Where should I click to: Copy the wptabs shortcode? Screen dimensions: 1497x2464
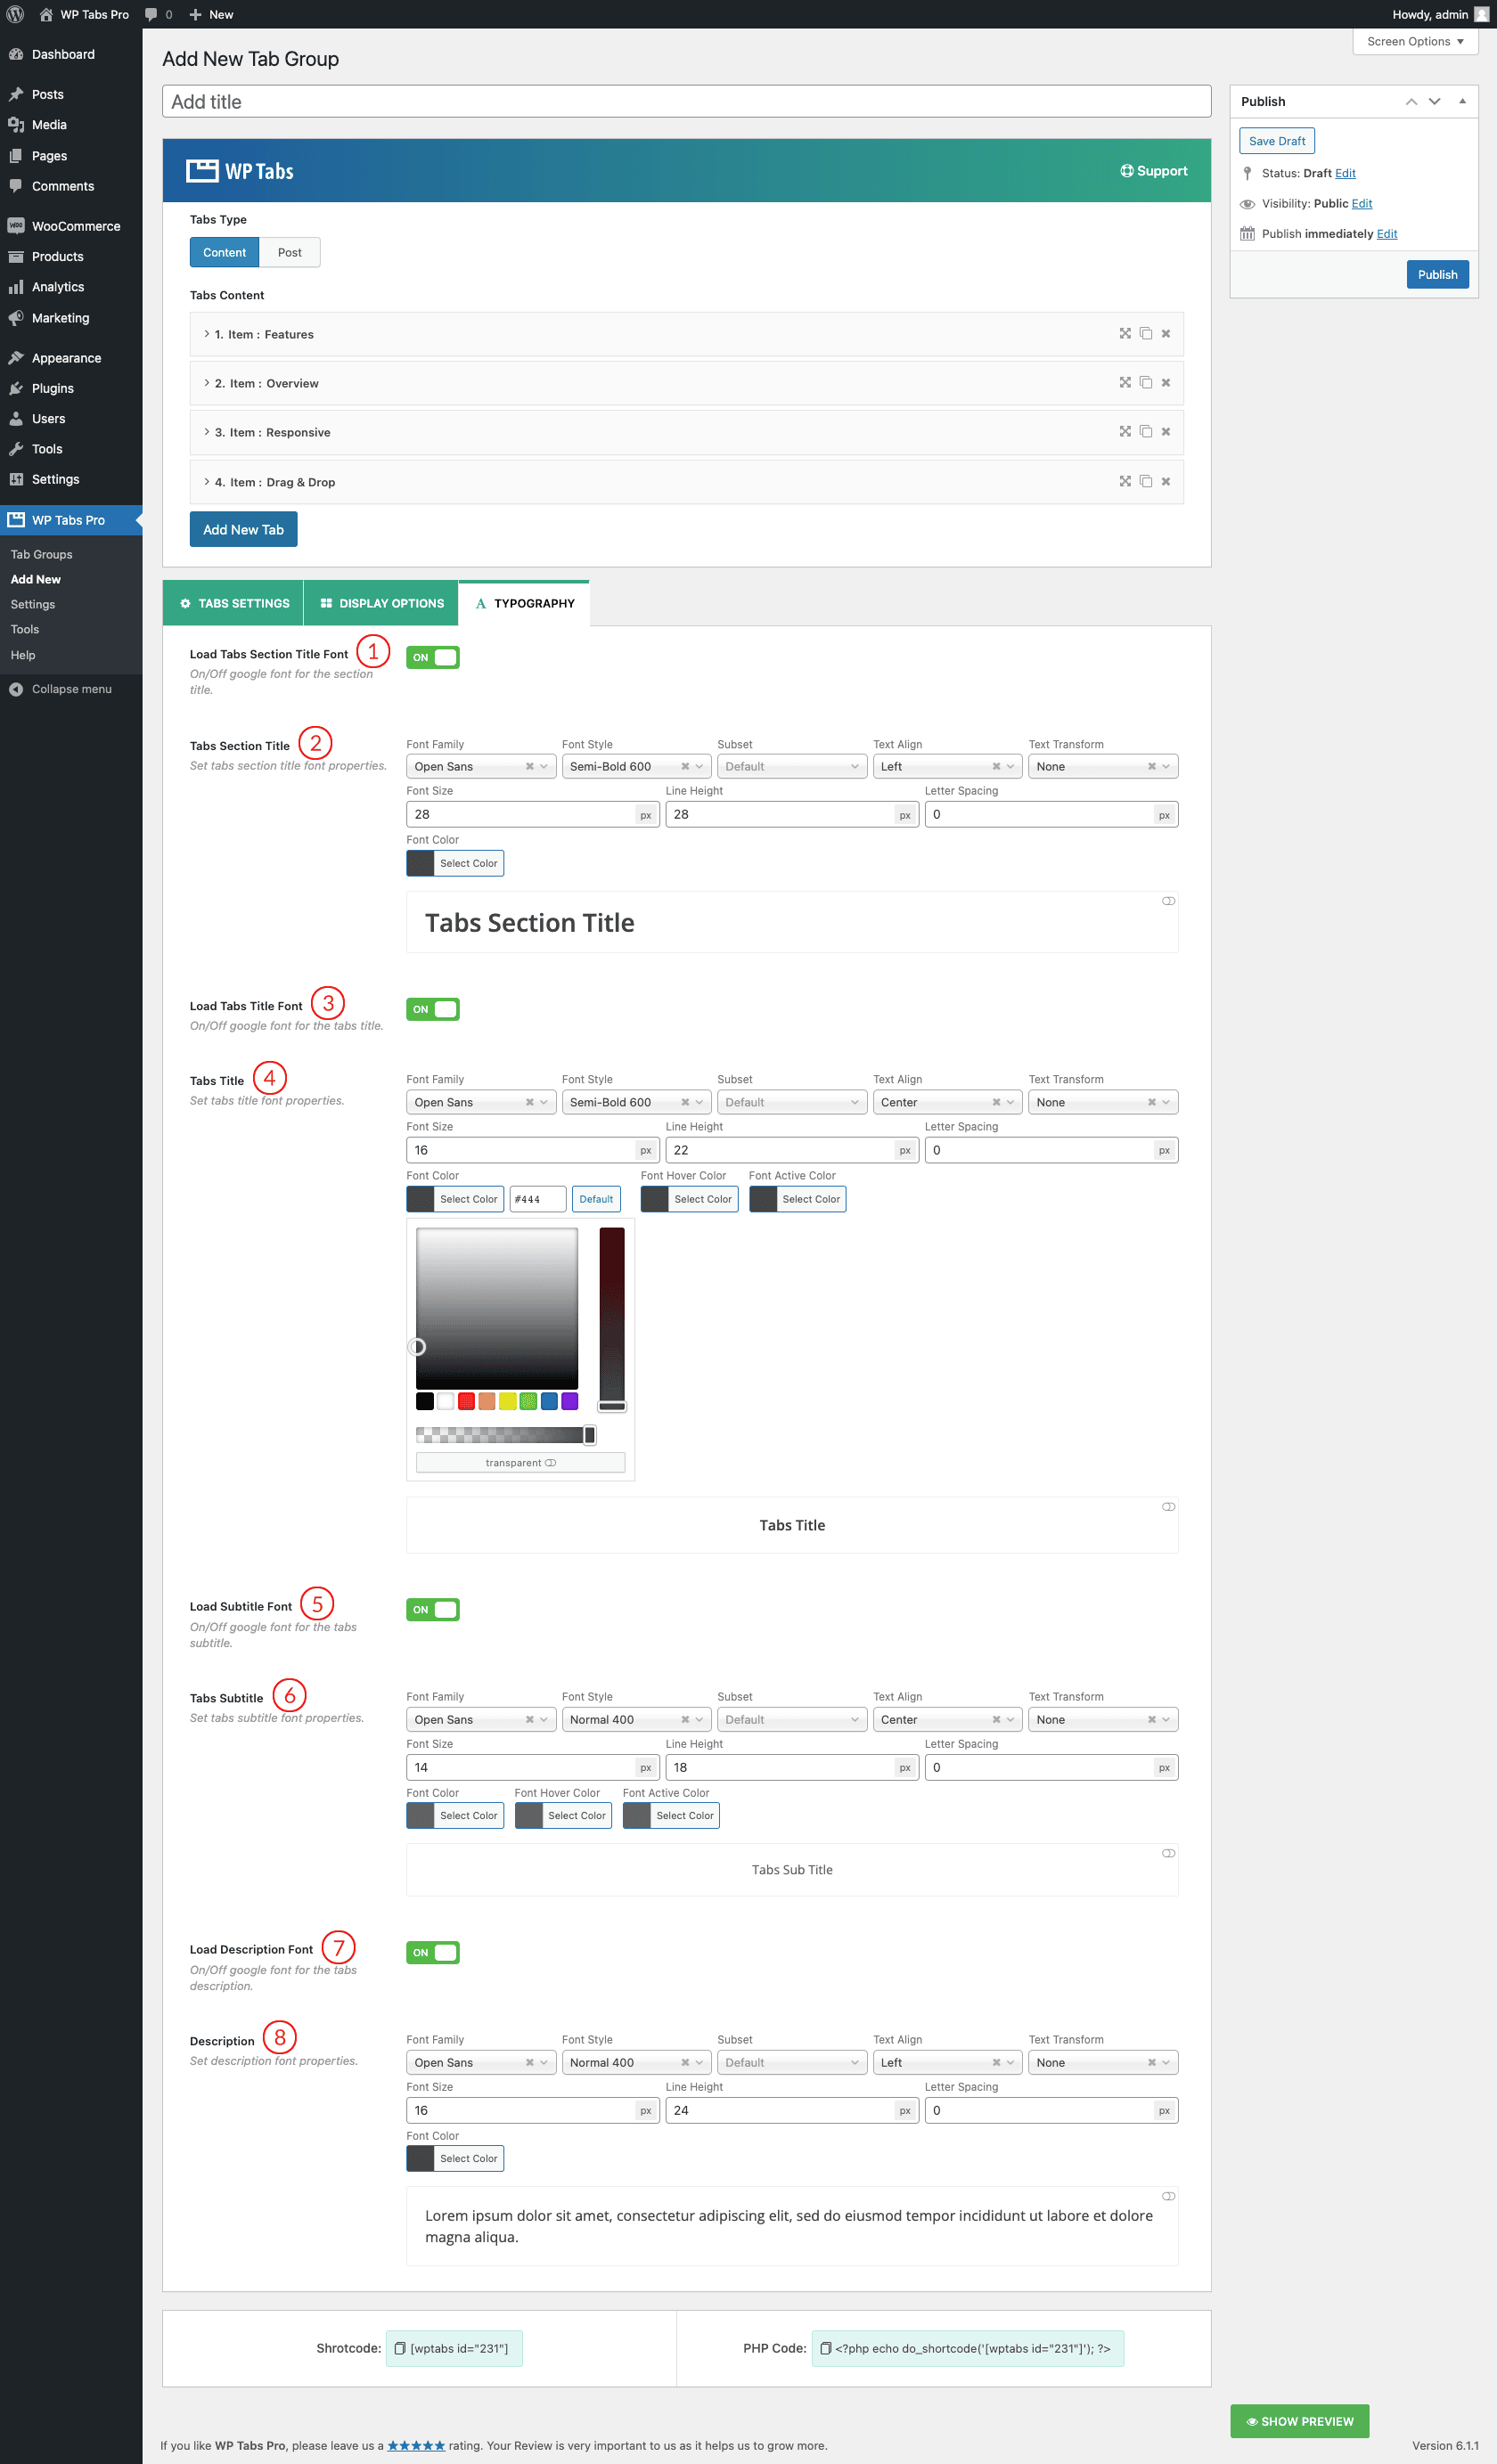pyautogui.click(x=454, y=2348)
